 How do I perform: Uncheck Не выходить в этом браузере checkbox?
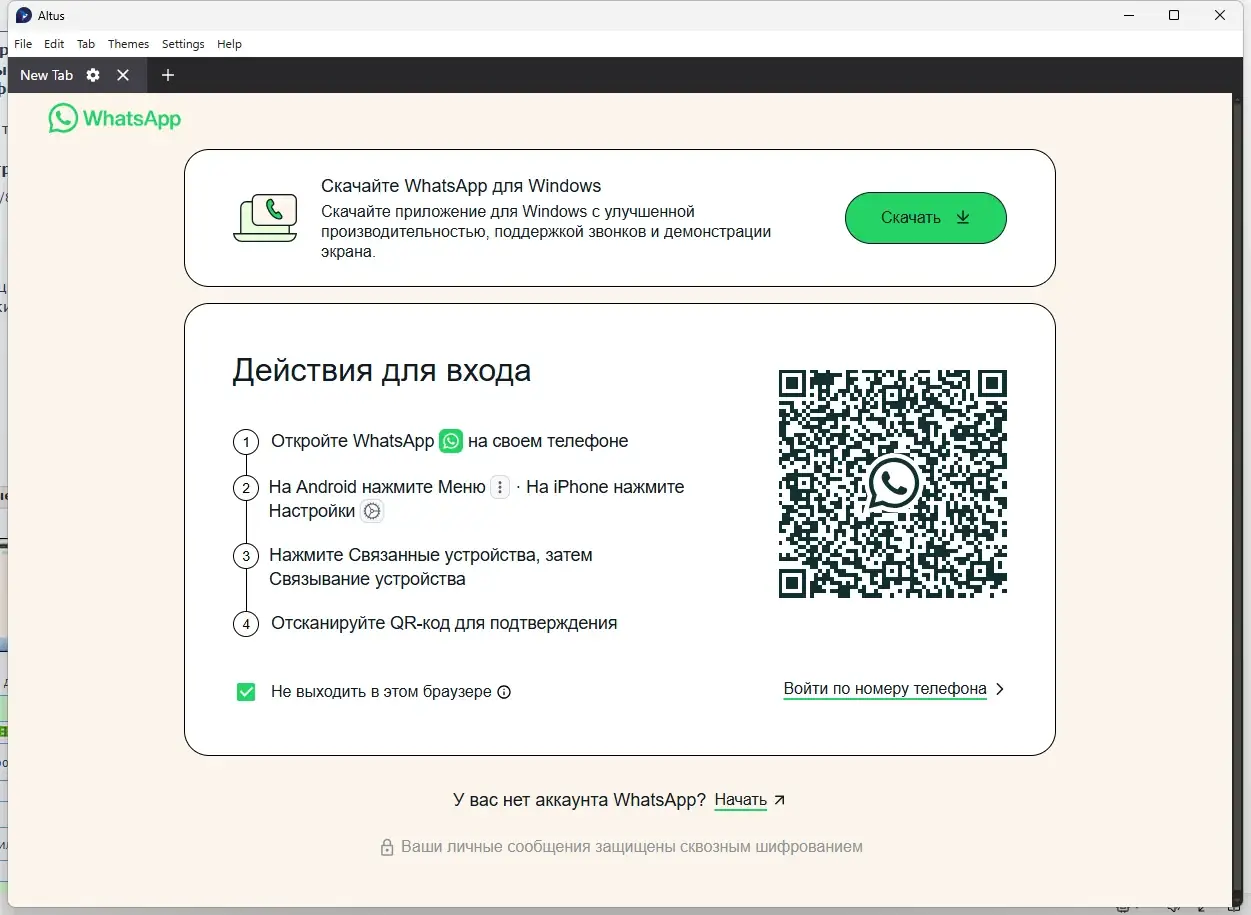click(246, 692)
